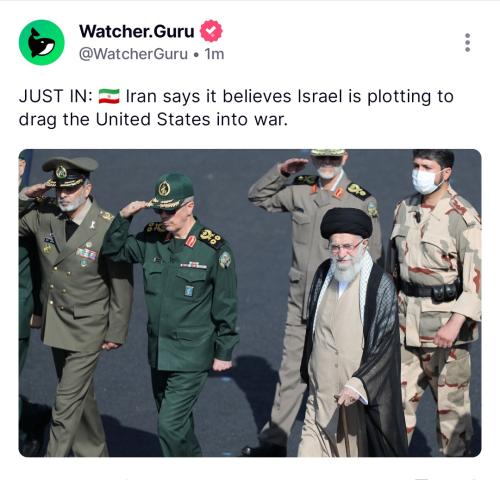
Task: Click the words 'United States into war'
Action: click(x=191, y=119)
